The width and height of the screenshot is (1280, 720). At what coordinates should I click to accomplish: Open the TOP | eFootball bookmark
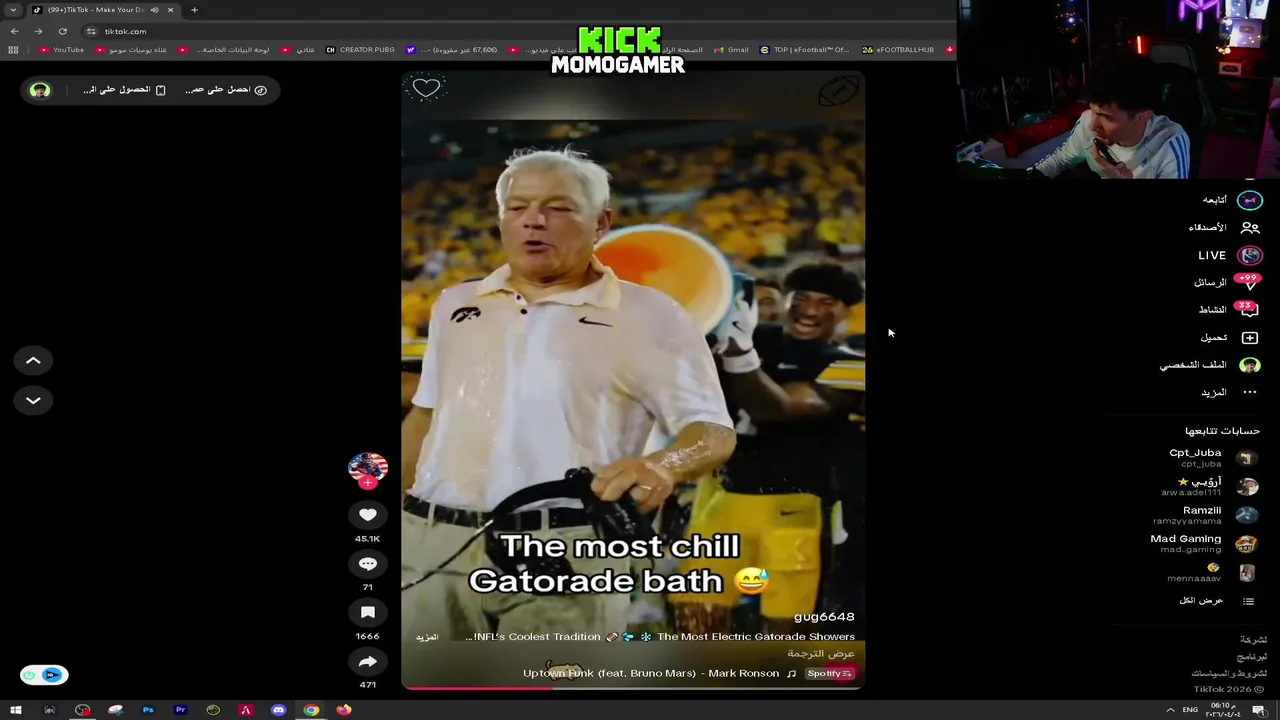(x=805, y=50)
